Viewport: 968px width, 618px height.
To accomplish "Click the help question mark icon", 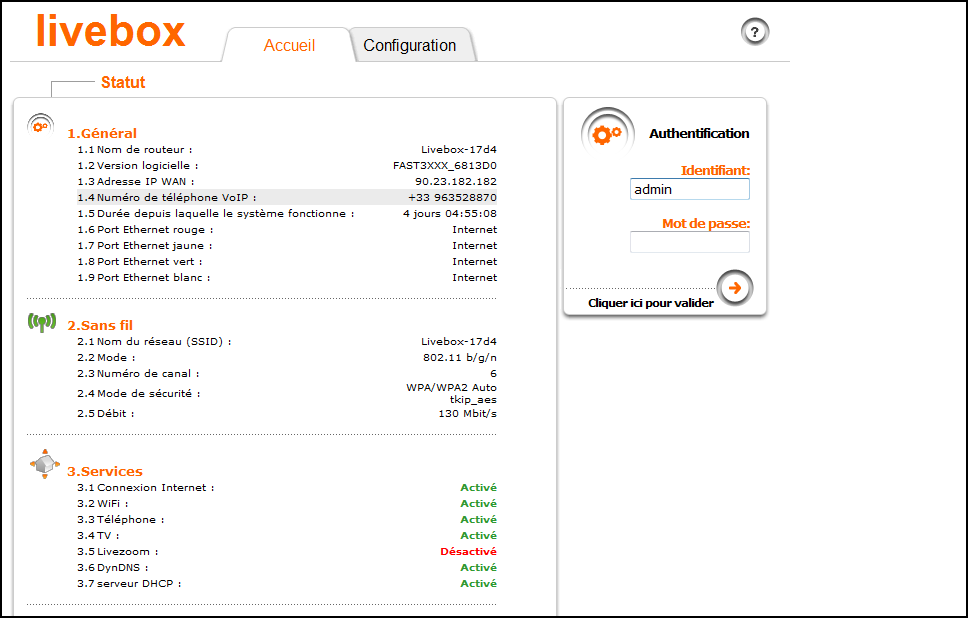I will click(x=755, y=32).
